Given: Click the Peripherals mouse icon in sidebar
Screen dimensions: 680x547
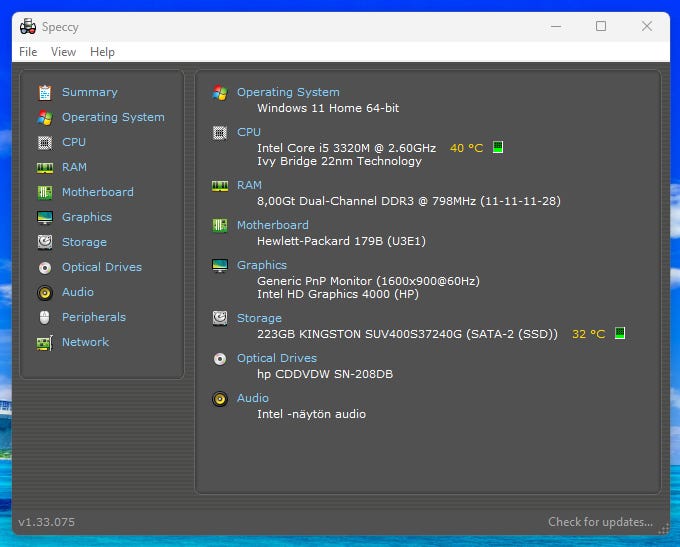Looking at the screenshot, I should (x=45, y=318).
